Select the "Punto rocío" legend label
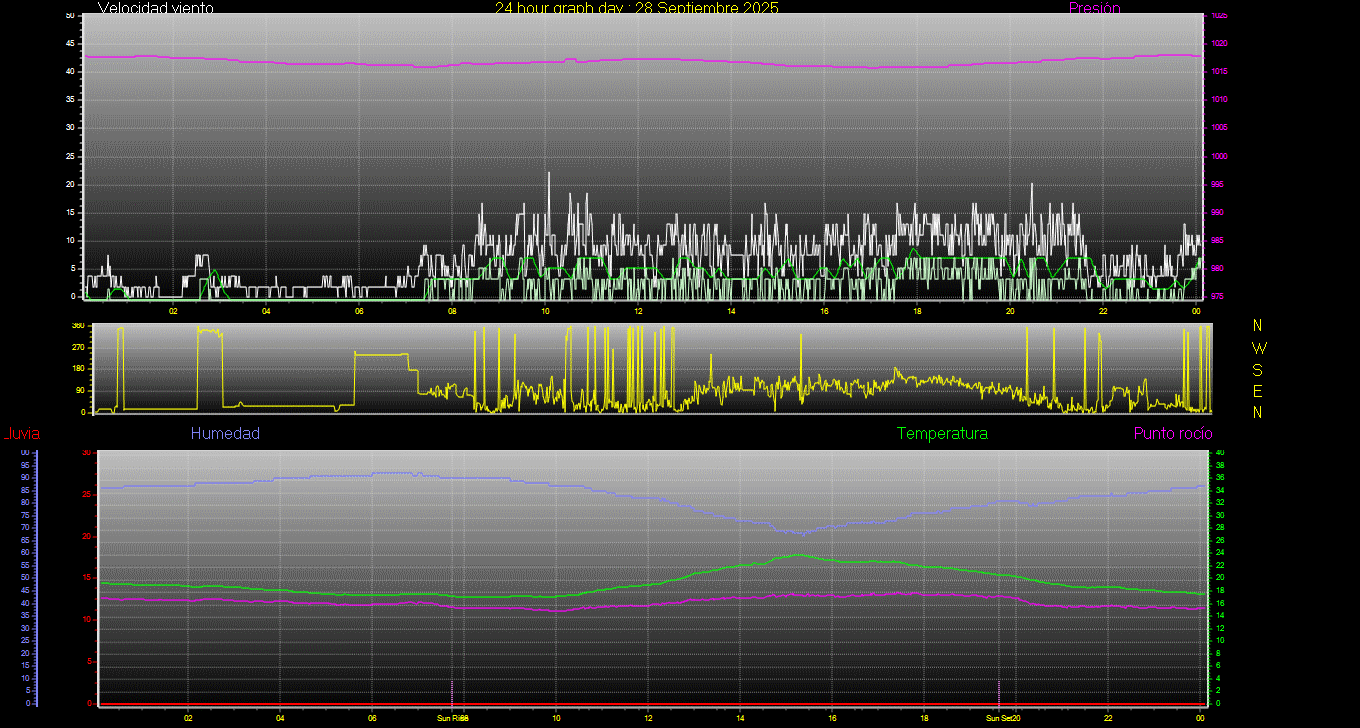This screenshot has width=1360, height=728. point(1173,434)
